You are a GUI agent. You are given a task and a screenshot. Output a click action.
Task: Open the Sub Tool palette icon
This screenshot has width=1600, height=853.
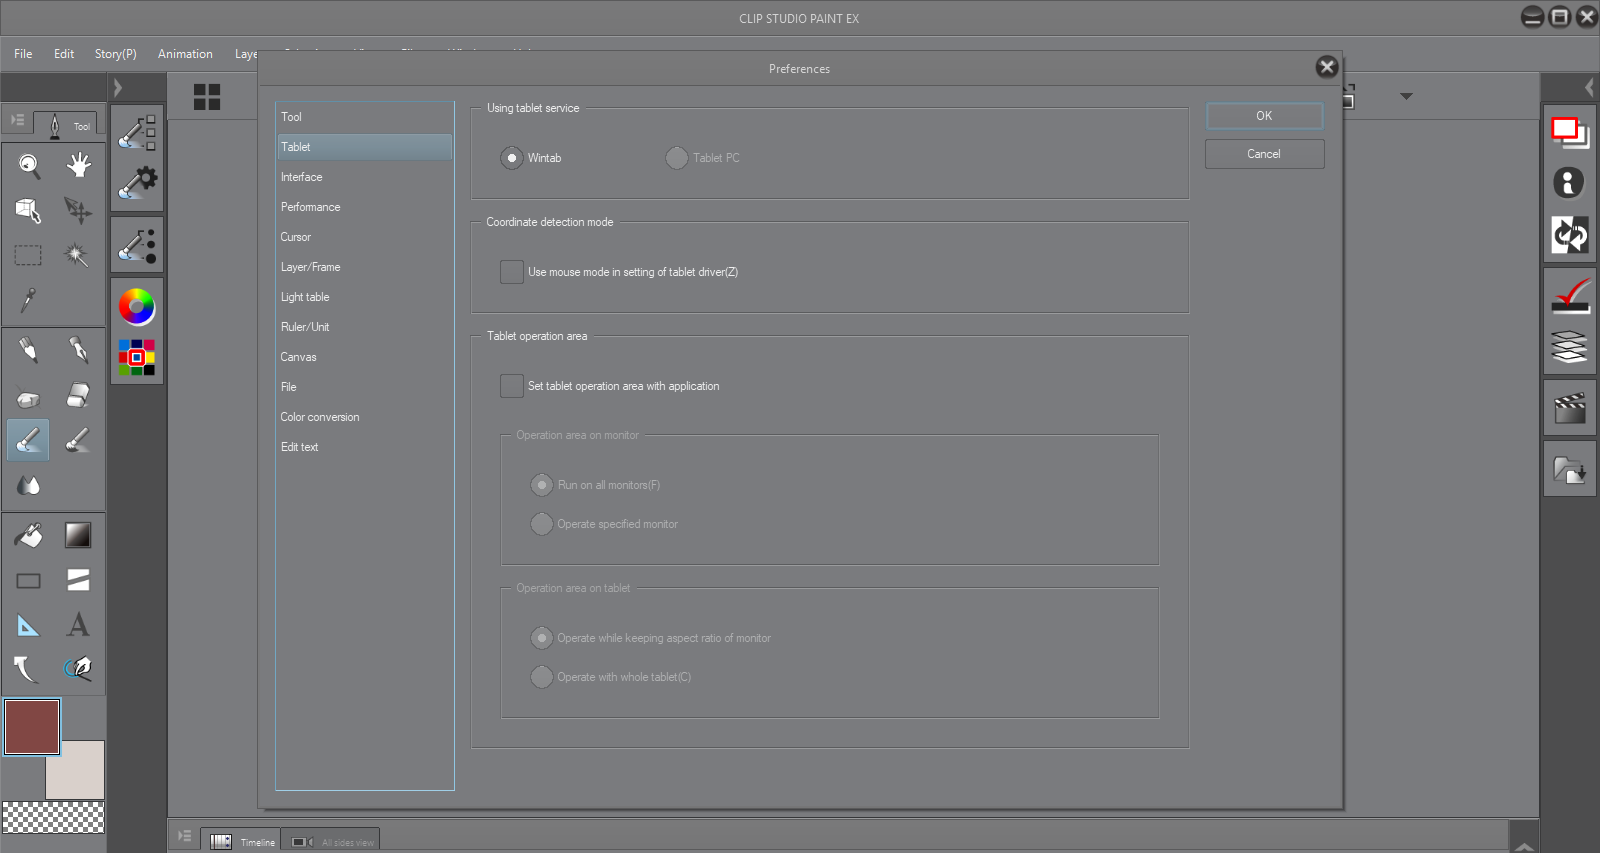click(137, 132)
